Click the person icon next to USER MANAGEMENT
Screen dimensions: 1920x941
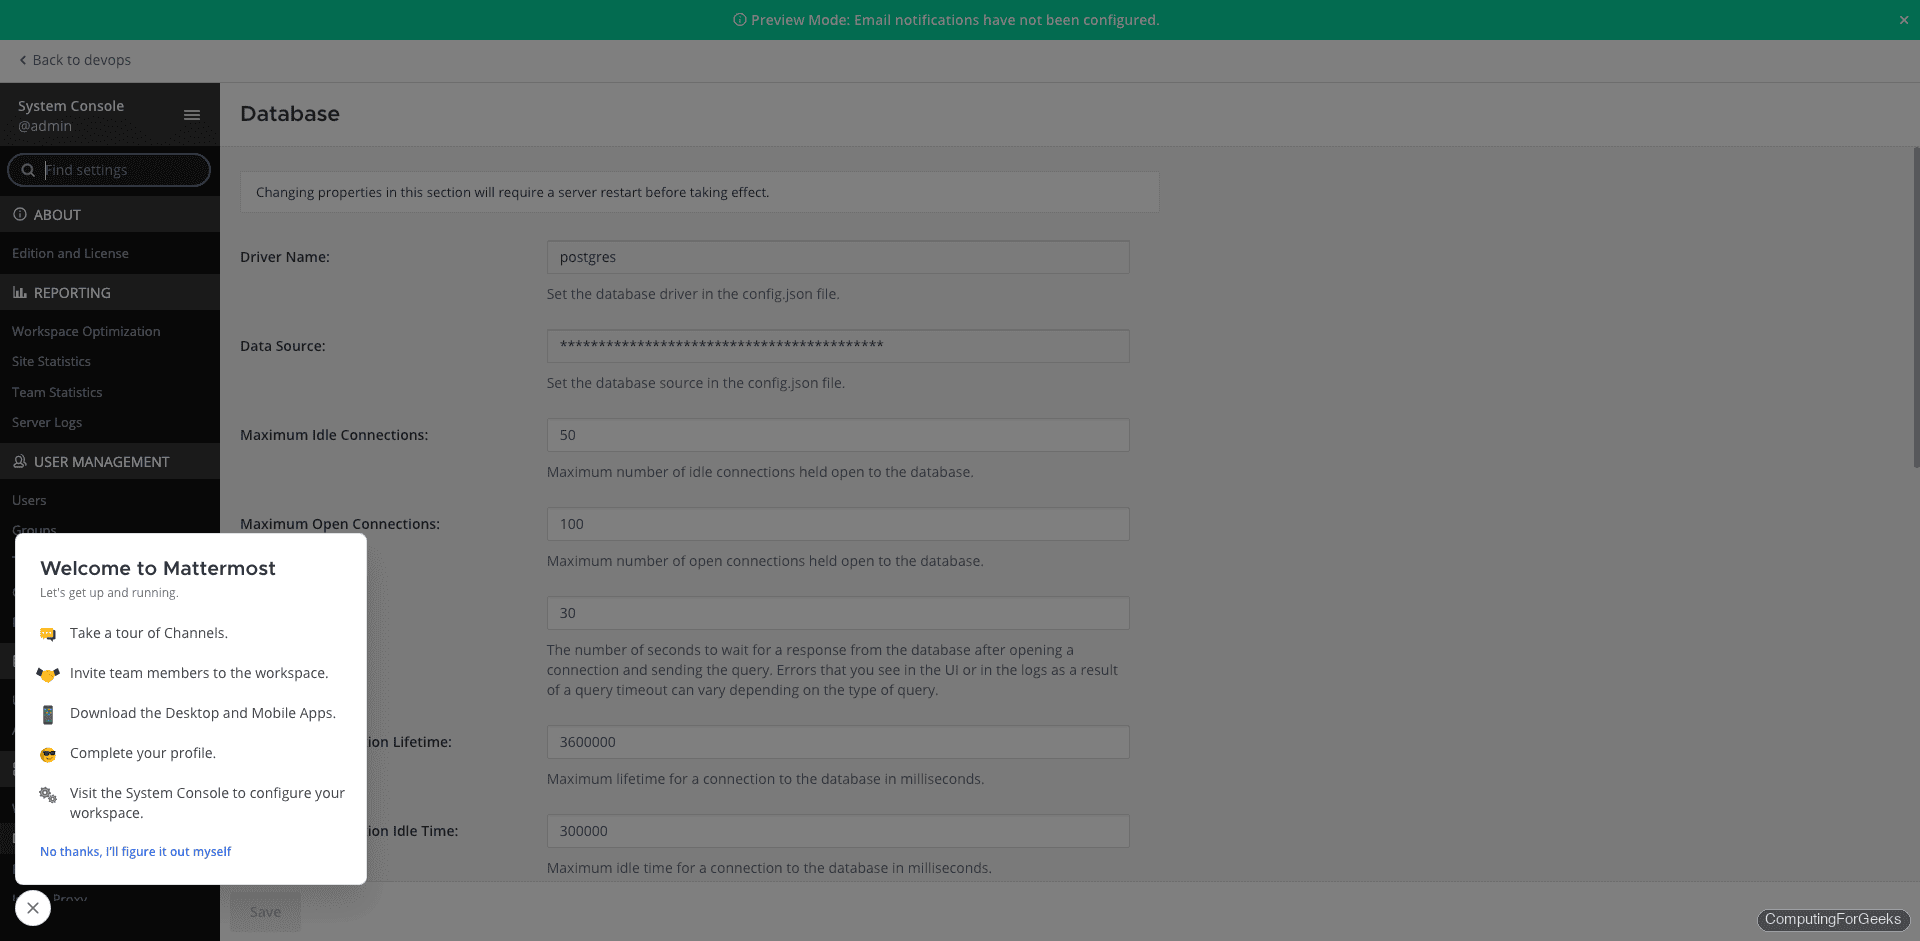pyautogui.click(x=19, y=461)
